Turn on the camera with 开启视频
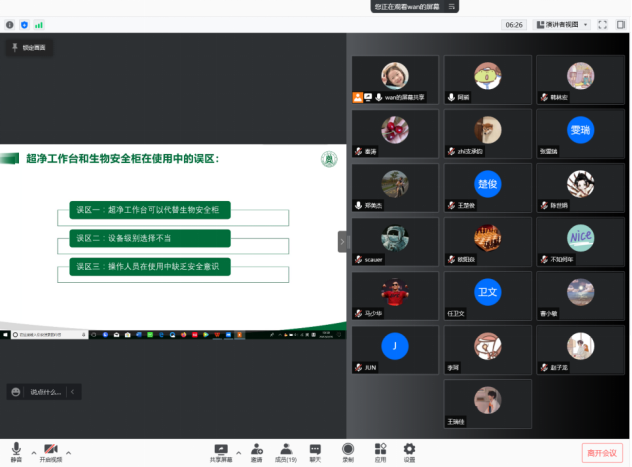 coord(50,450)
